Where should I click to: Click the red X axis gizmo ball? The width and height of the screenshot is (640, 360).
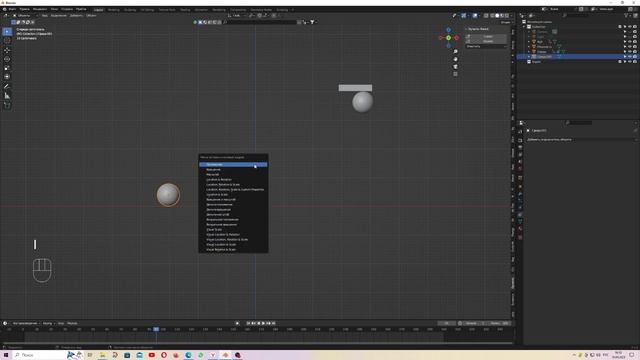point(456,38)
